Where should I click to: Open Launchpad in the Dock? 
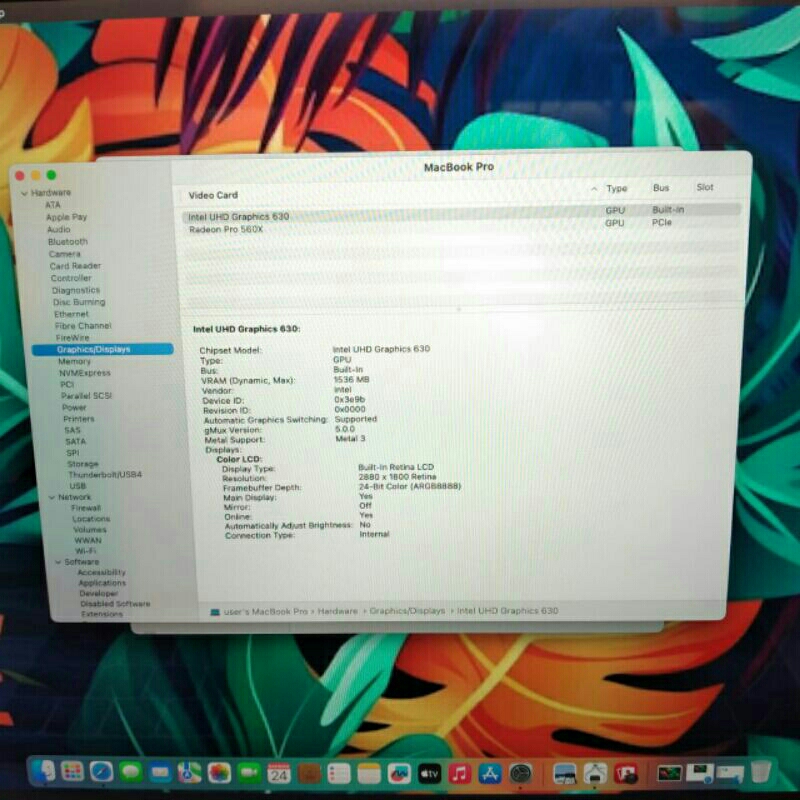coord(72,772)
